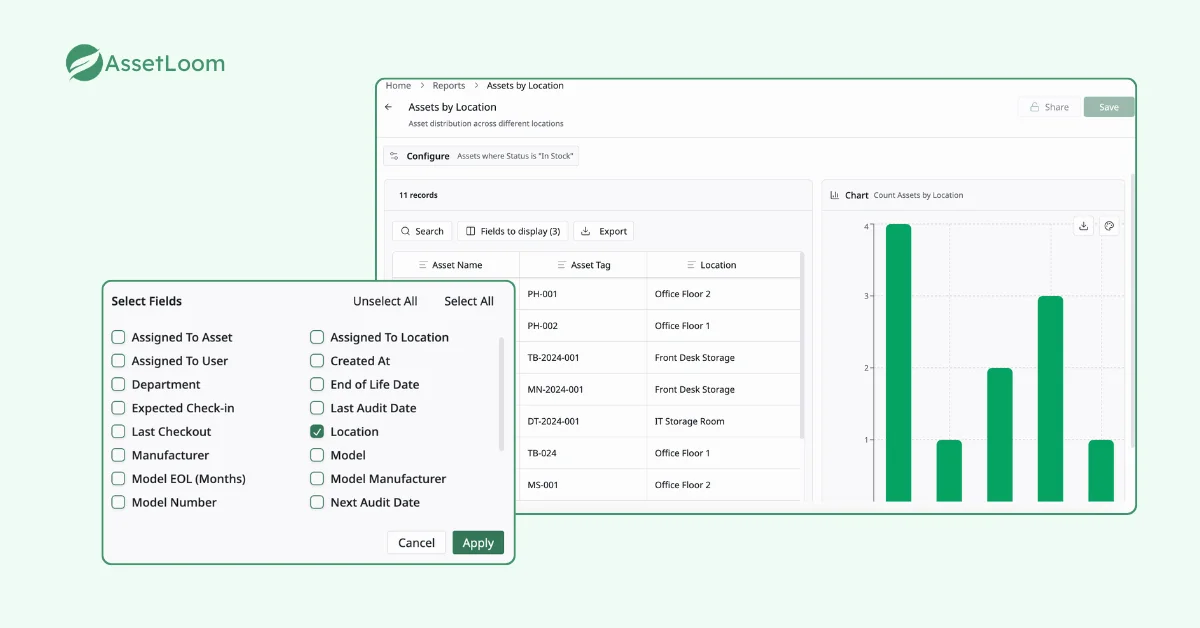Select the TB-024 asset tag cell

pyautogui.click(x=583, y=453)
